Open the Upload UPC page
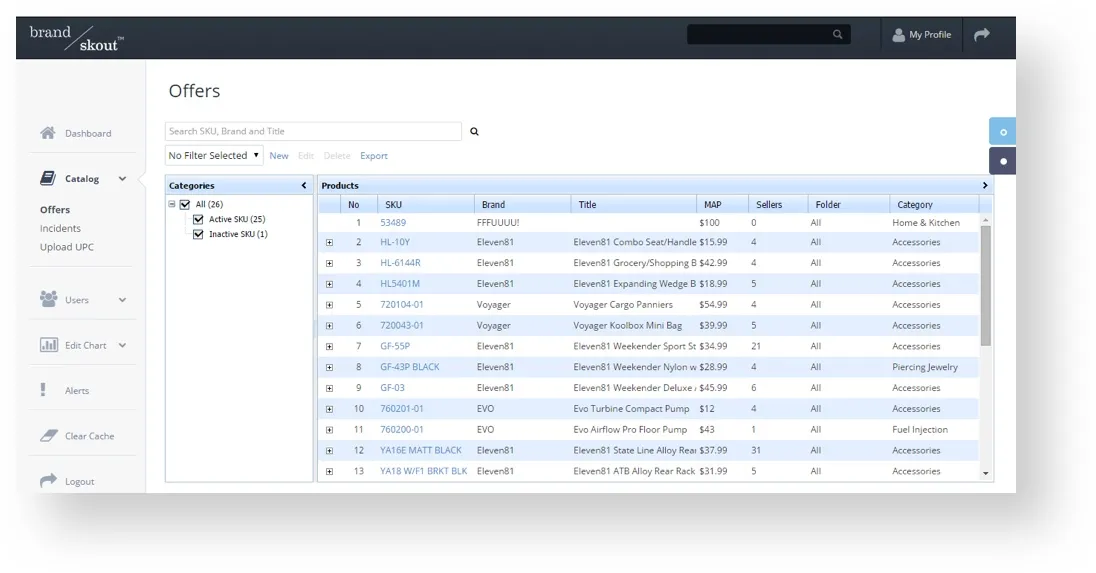The image size is (1096, 573). 66,247
